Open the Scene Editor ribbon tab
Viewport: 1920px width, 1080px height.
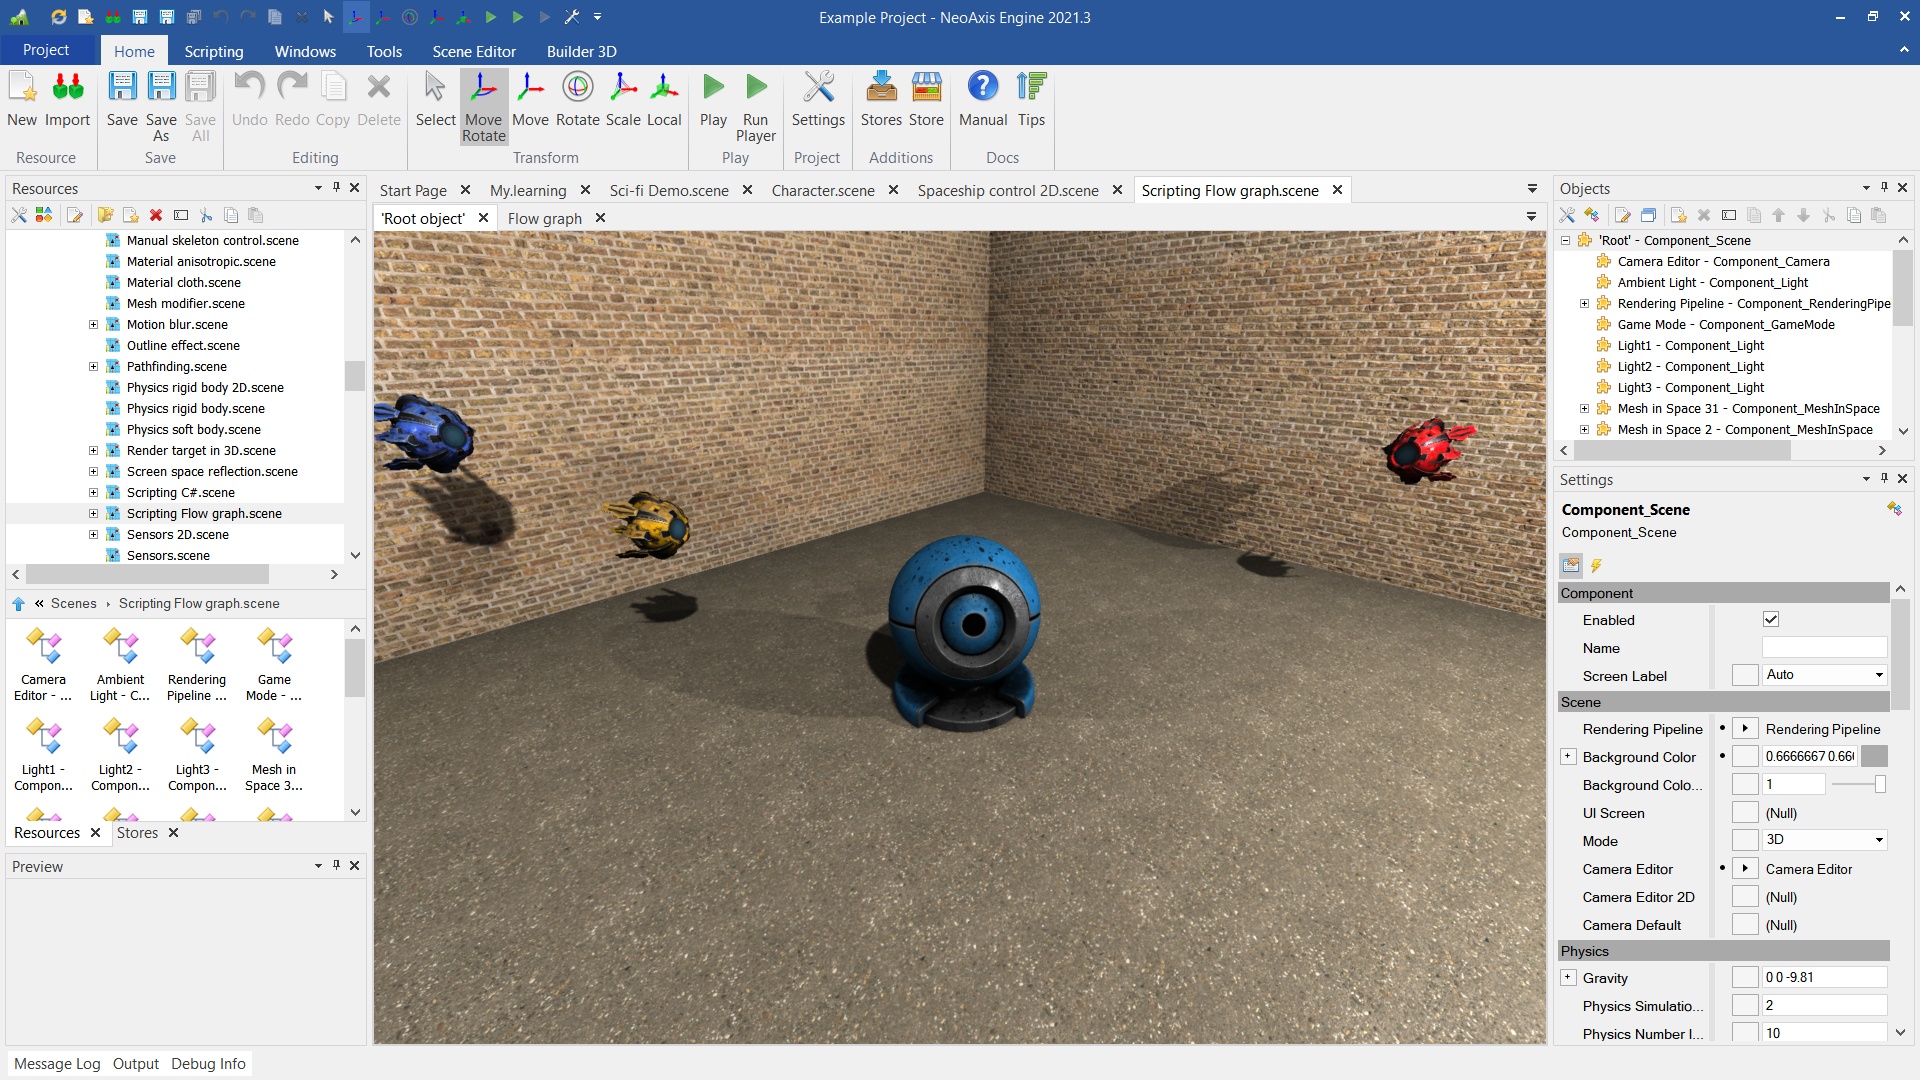tap(473, 51)
